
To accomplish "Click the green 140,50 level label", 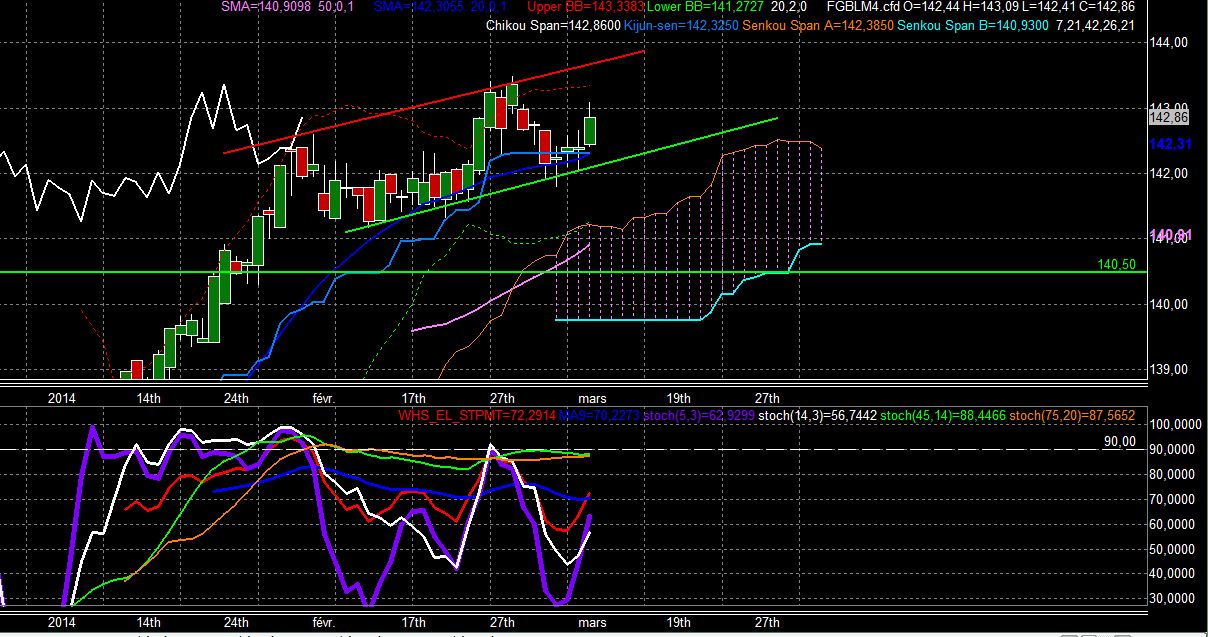I will pos(1115,264).
